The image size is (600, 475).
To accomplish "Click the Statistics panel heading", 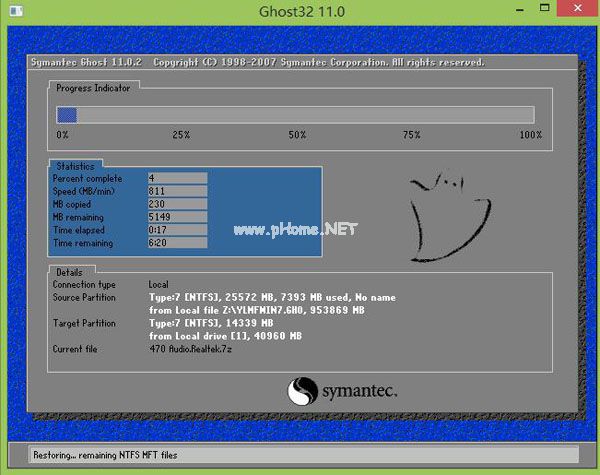I will pos(76,165).
